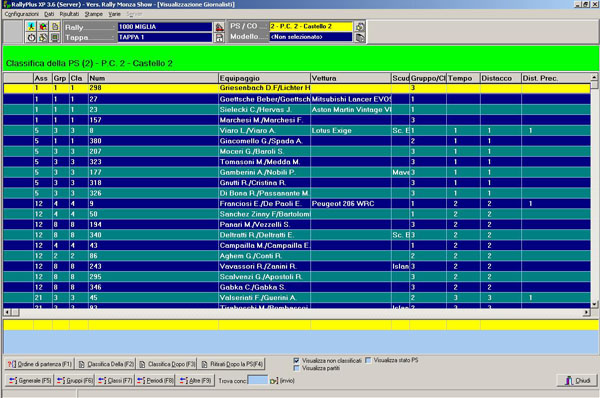The width and height of the screenshot is (600, 398).
Task: Select the Marchesi M./Marchesi F. row
Action: click(x=297, y=120)
